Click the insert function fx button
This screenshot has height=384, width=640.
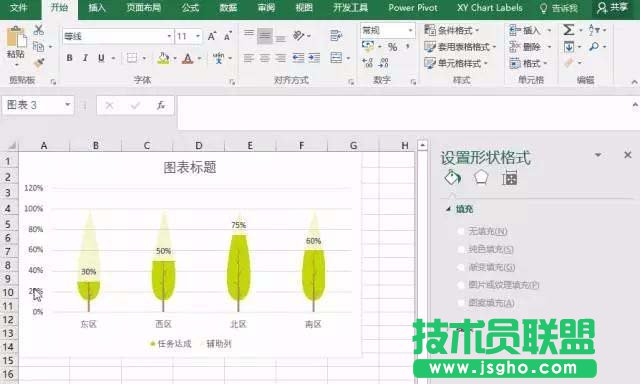coord(161,106)
